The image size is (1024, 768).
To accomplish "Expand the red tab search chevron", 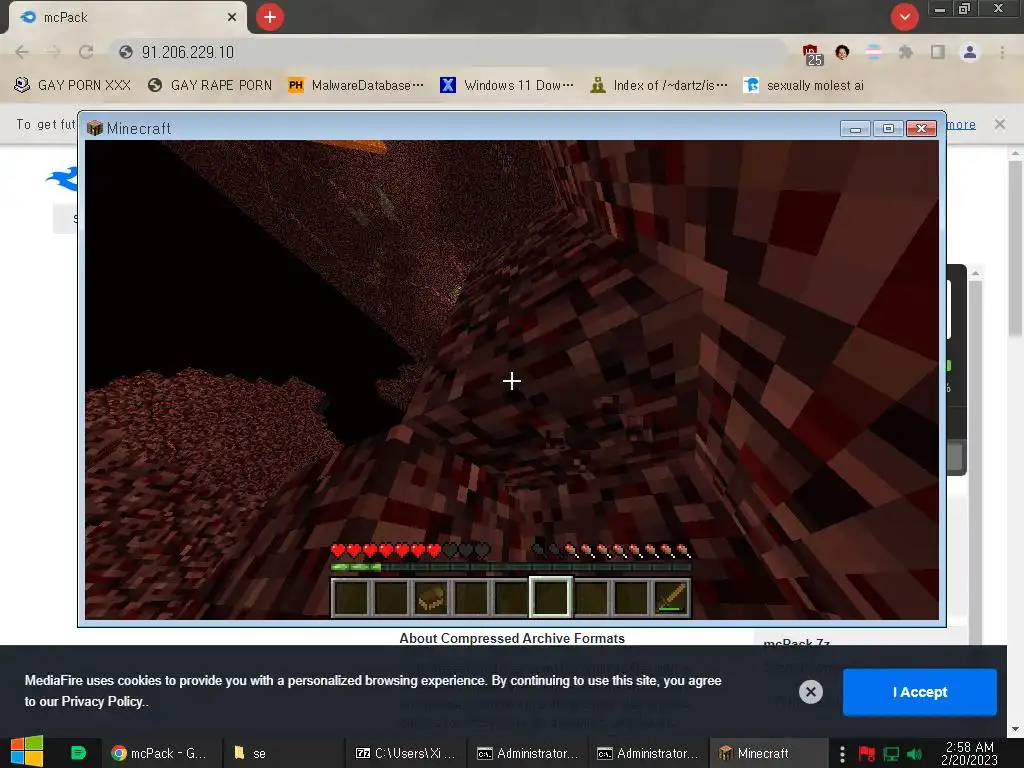I will point(904,17).
